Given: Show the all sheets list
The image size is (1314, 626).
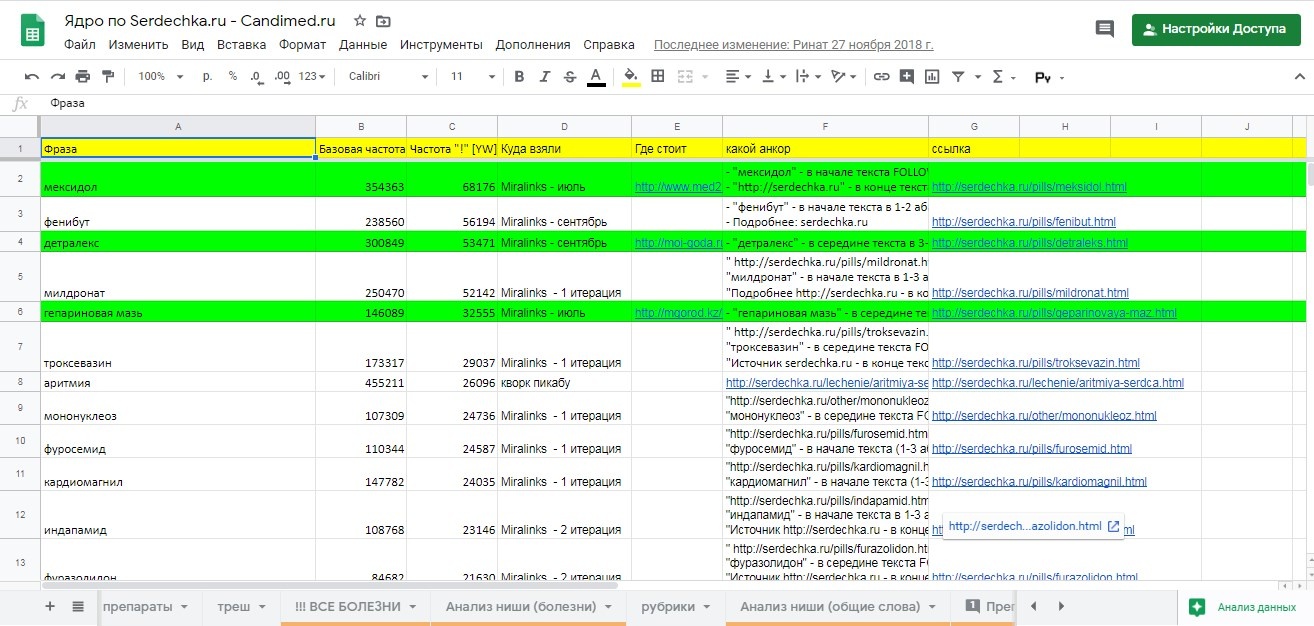Looking at the screenshot, I should tap(78, 606).
